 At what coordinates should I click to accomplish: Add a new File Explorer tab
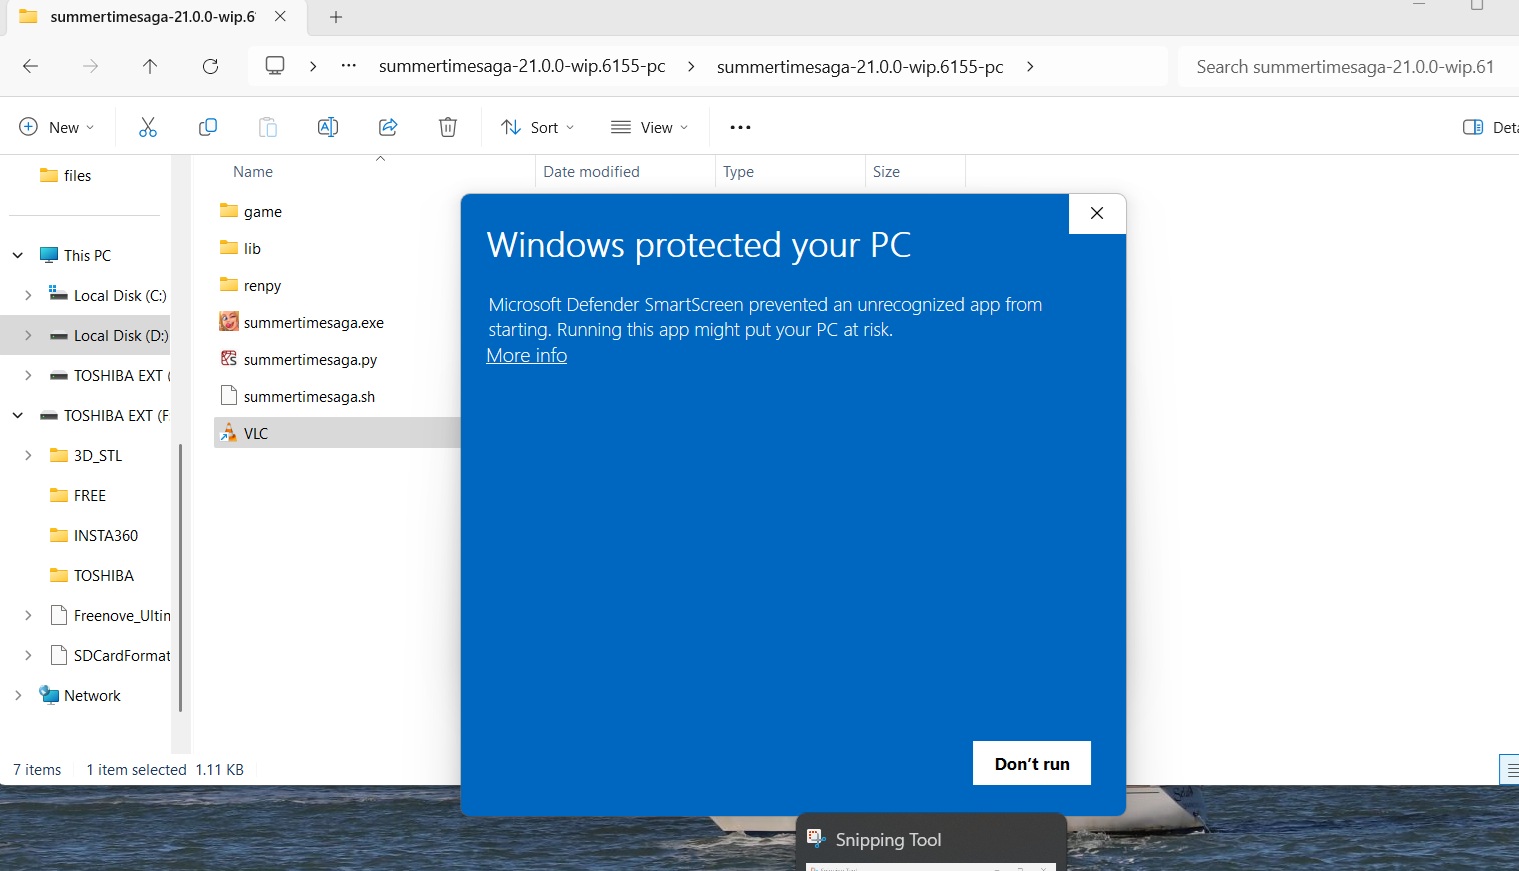[336, 17]
